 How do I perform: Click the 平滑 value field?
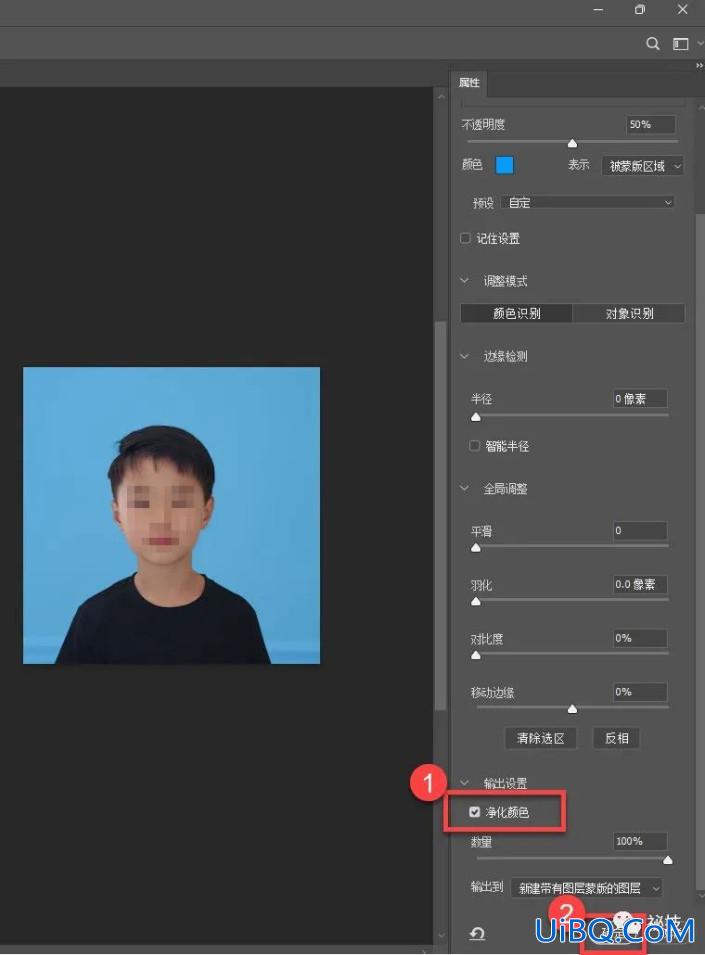(640, 531)
